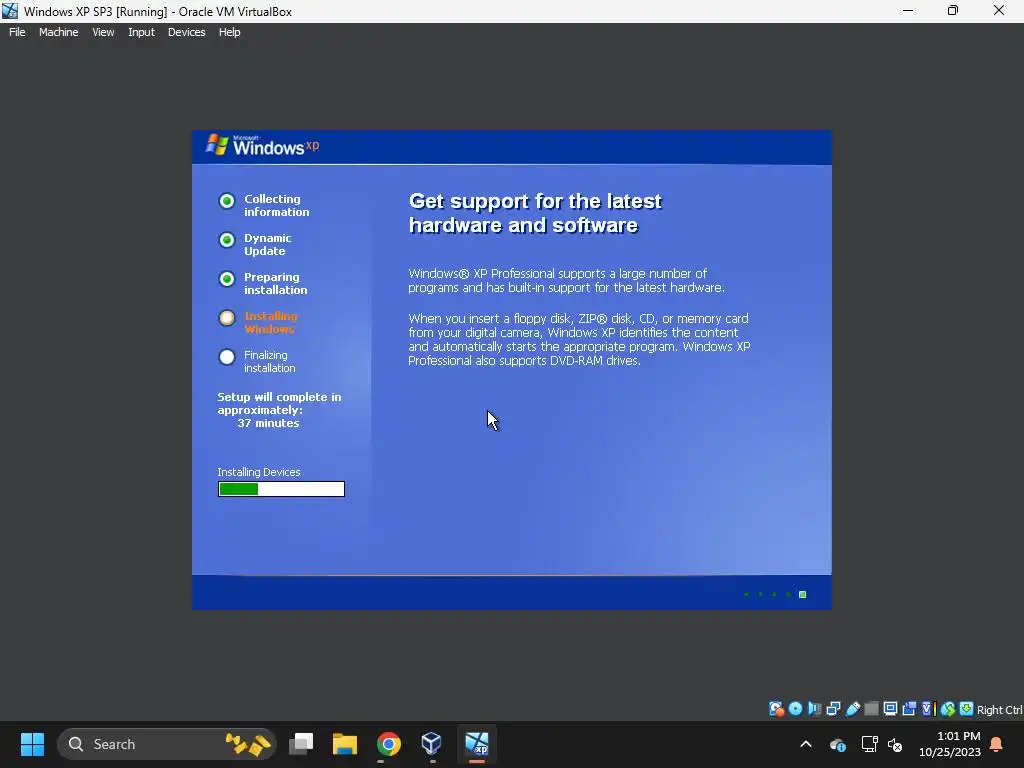Viewport: 1024px width, 768px height.
Task: Open File Explorer from the taskbar
Action: pos(345,744)
